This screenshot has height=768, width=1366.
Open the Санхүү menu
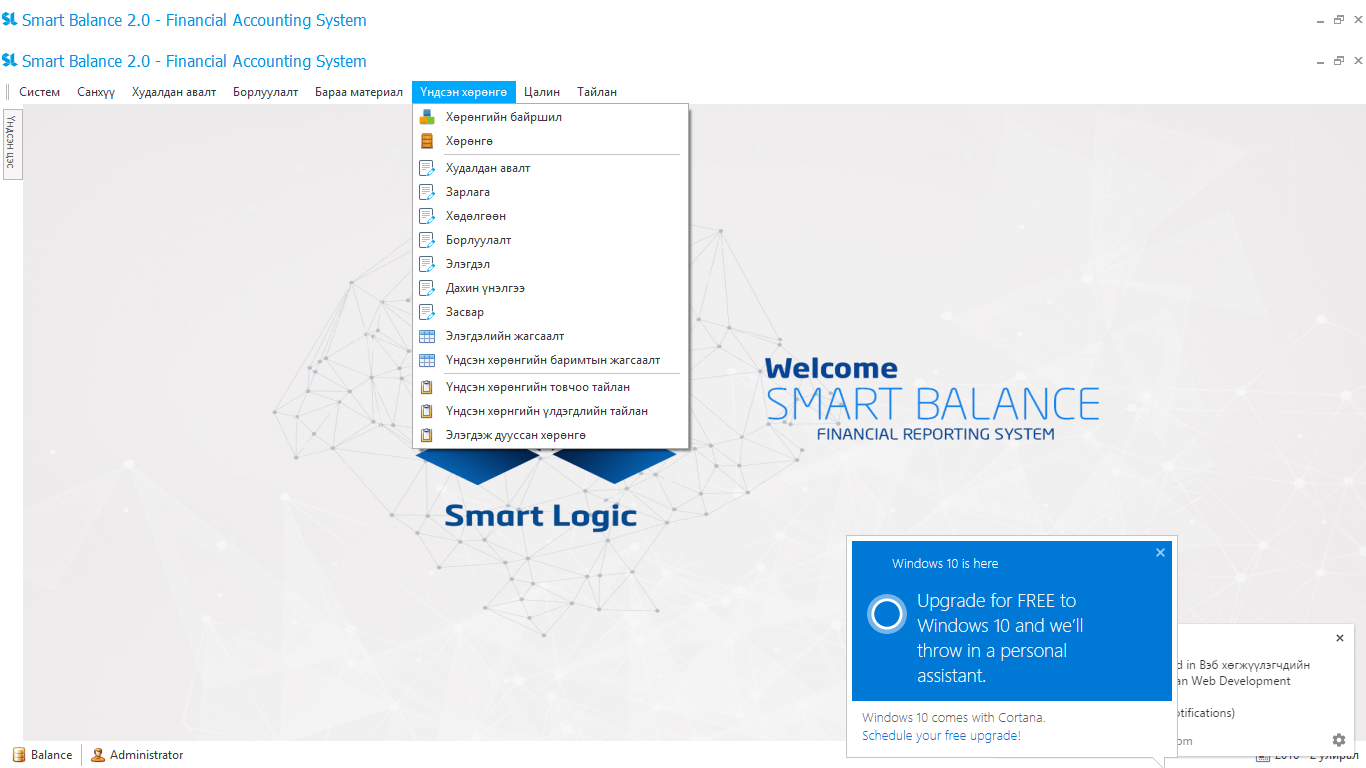96,92
